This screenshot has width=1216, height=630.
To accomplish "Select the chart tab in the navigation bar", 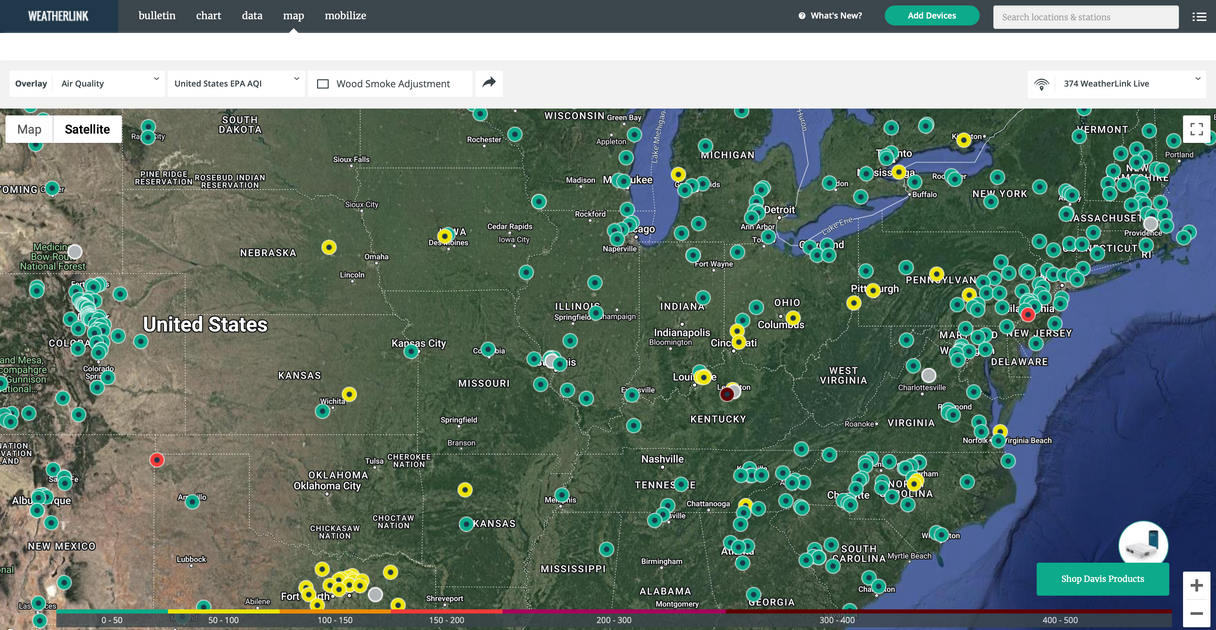I will point(208,15).
